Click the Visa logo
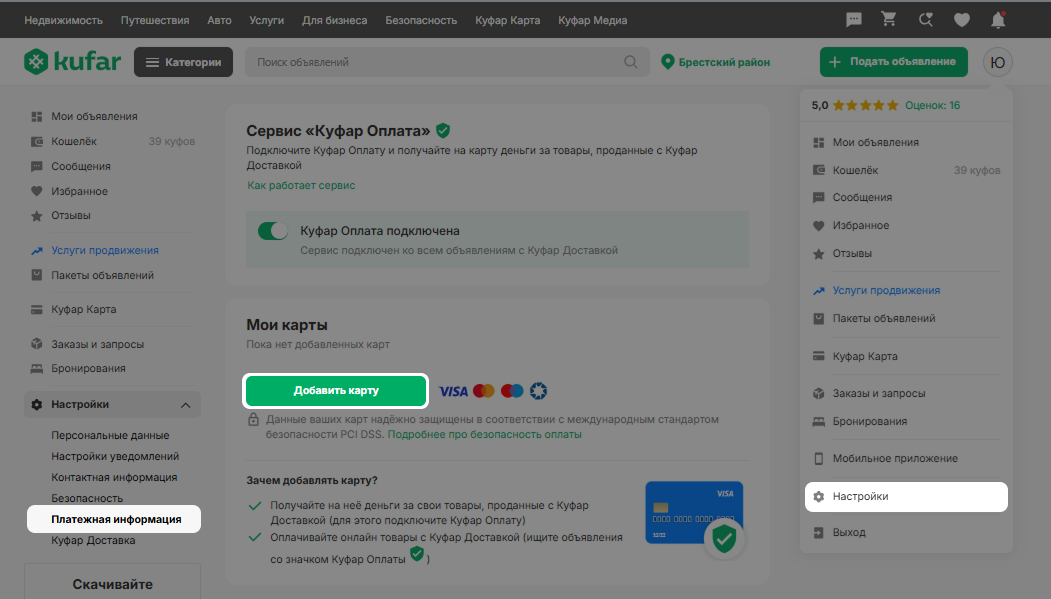The image size is (1051, 599). coord(453,391)
